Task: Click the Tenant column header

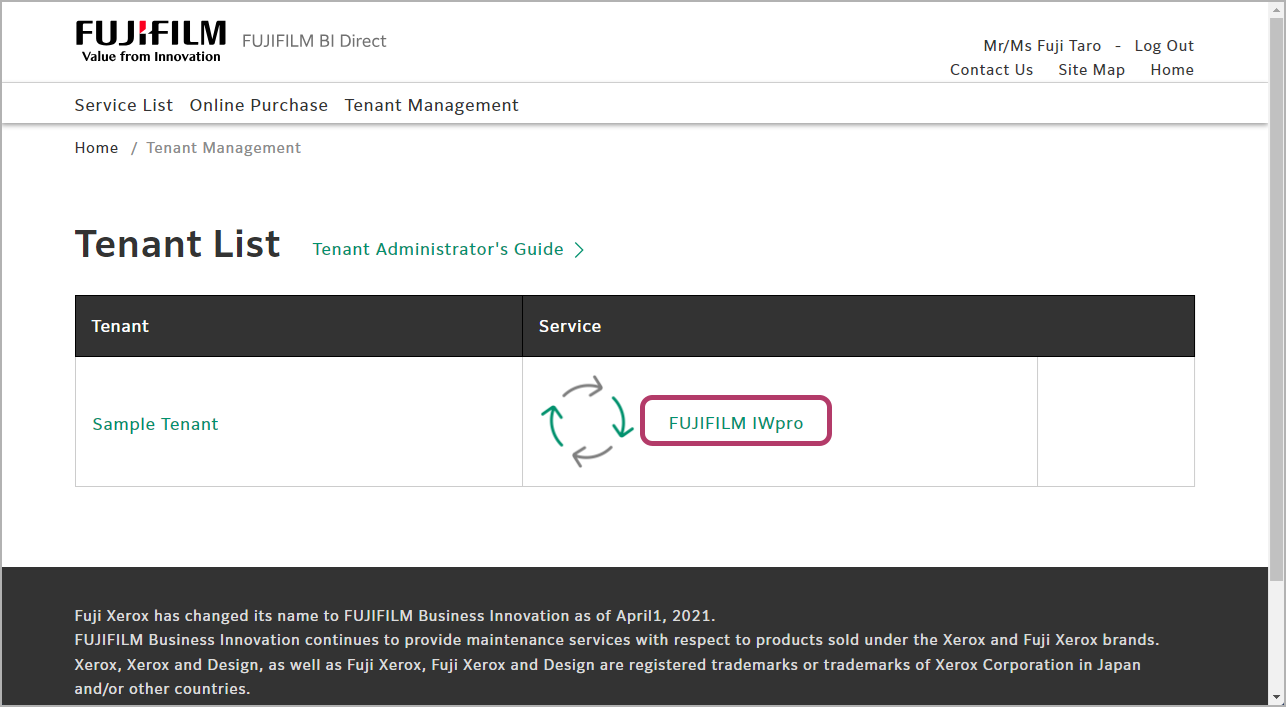Action: pos(120,326)
